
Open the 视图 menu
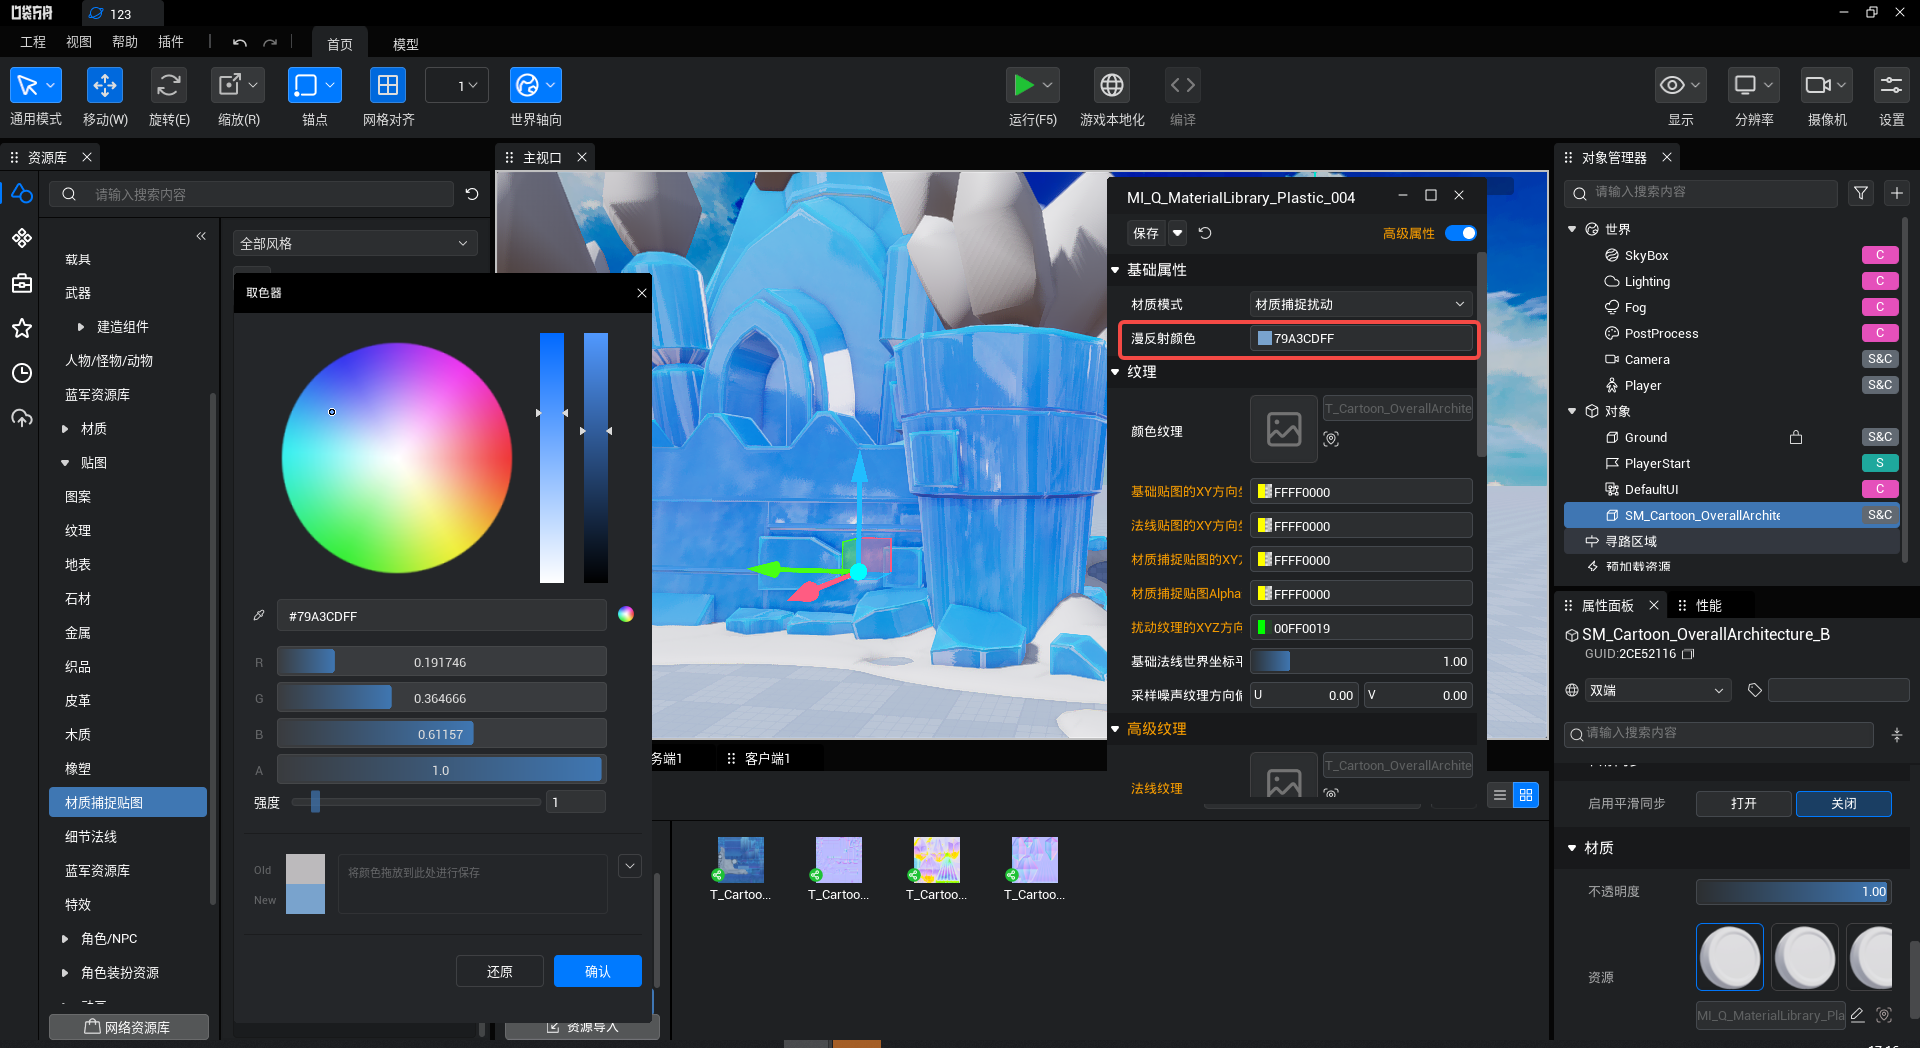pyautogui.click(x=79, y=42)
